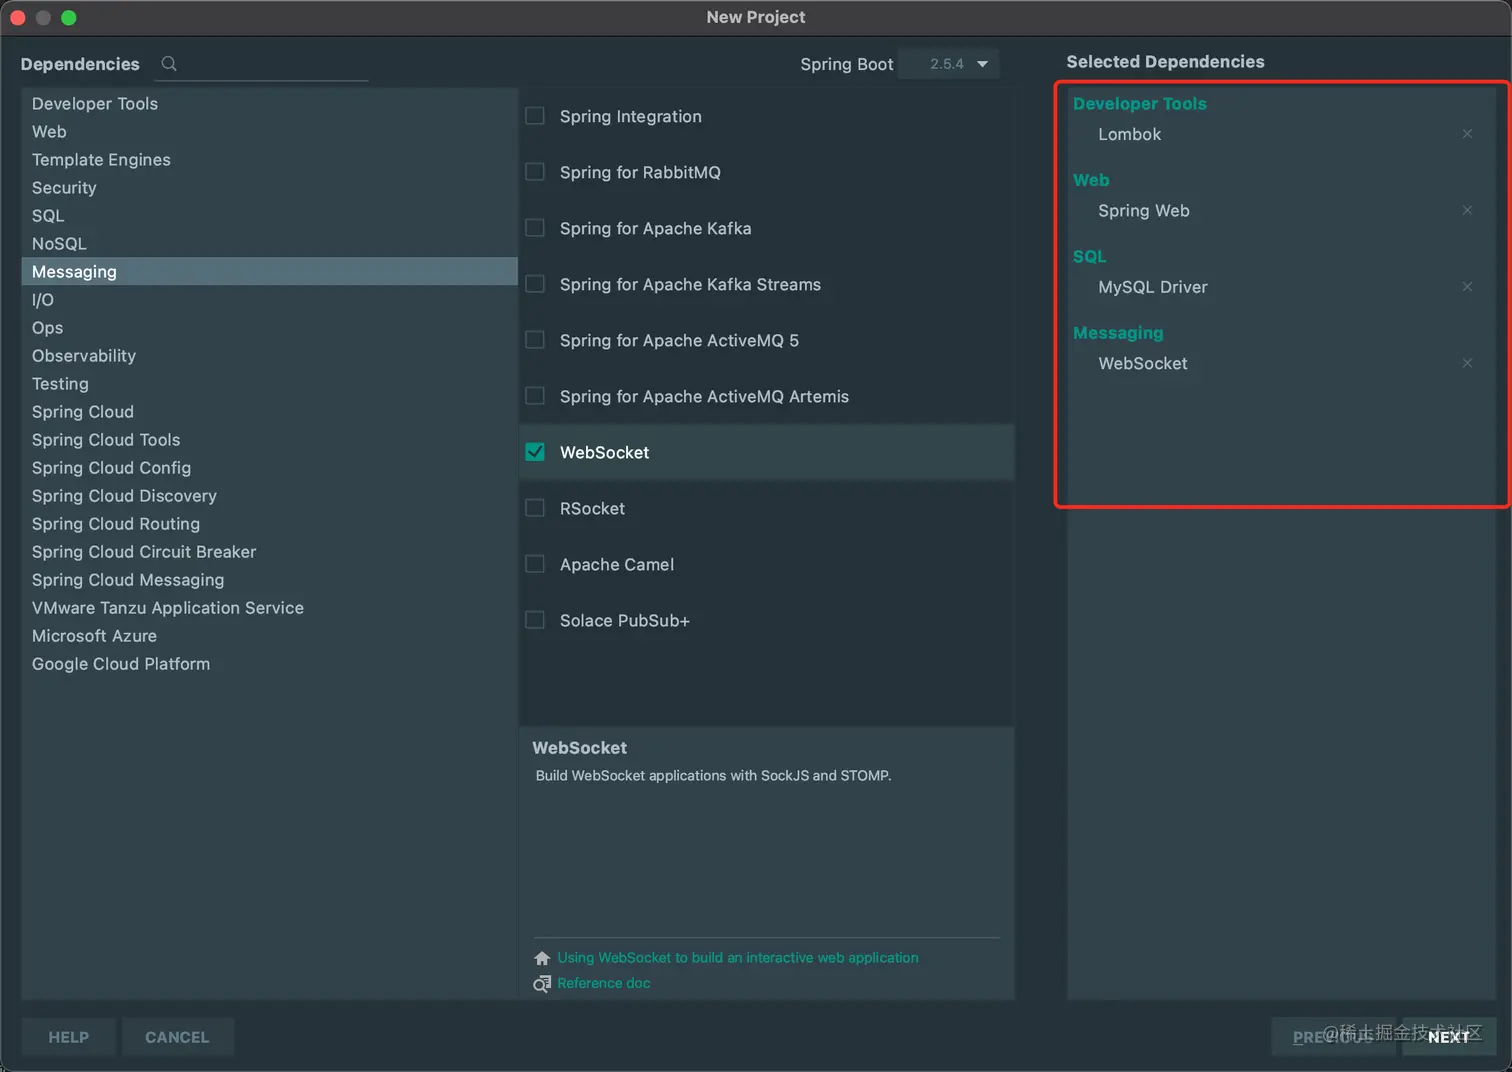
Task: Proceed with the NEXT button
Action: pyautogui.click(x=1449, y=1037)
